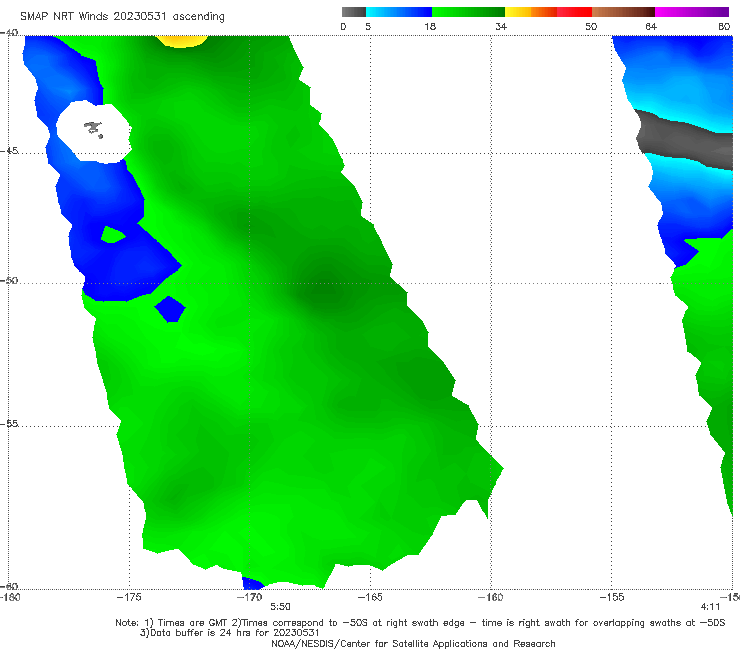Screen dimensions: 740x650
Task: Click the longitude label "-175"
Action: [129, 597]
